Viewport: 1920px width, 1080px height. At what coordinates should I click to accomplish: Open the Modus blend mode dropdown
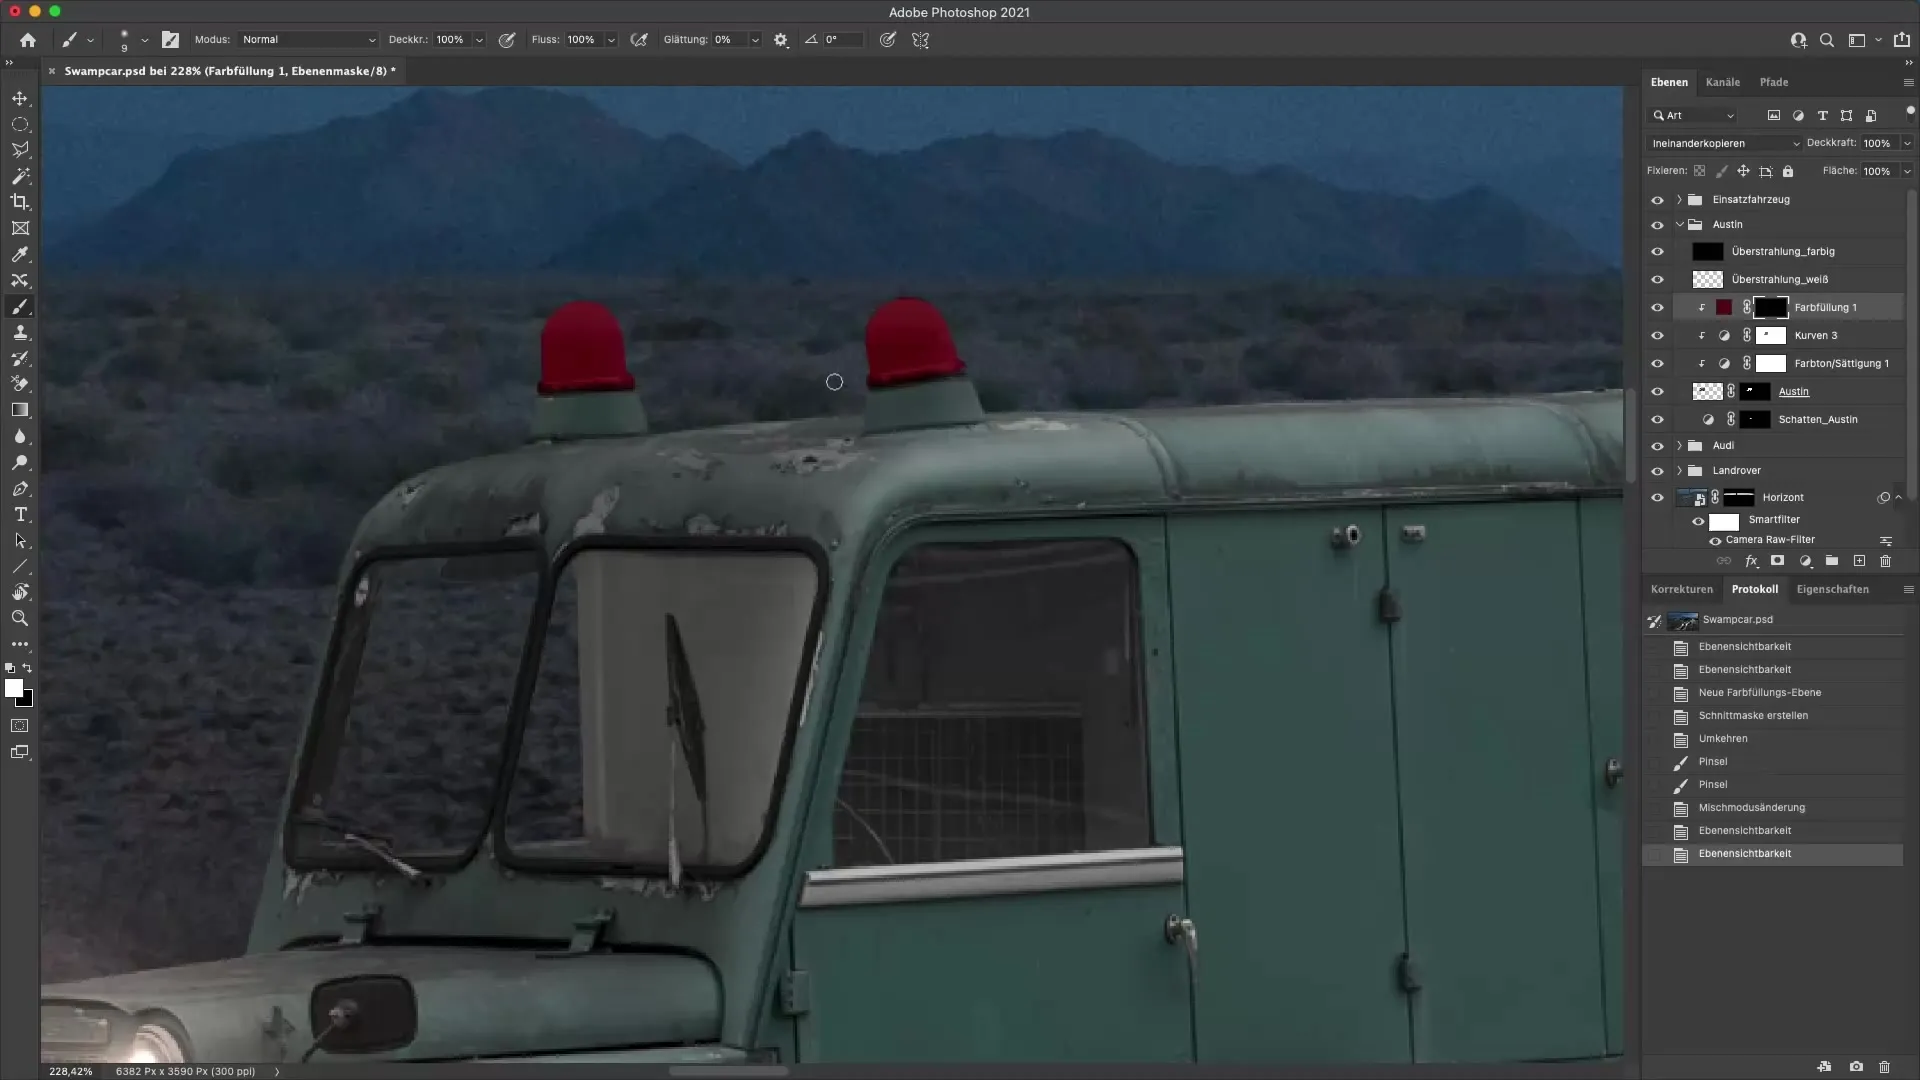308,40
